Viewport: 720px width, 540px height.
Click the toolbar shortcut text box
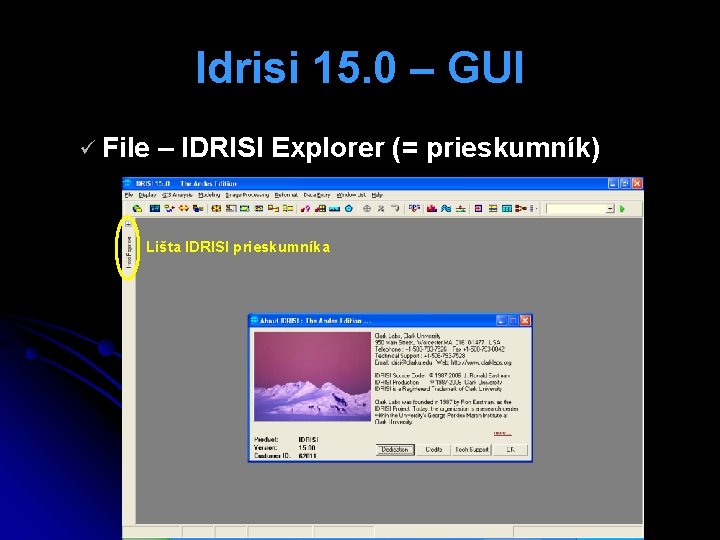pos(576,209)
